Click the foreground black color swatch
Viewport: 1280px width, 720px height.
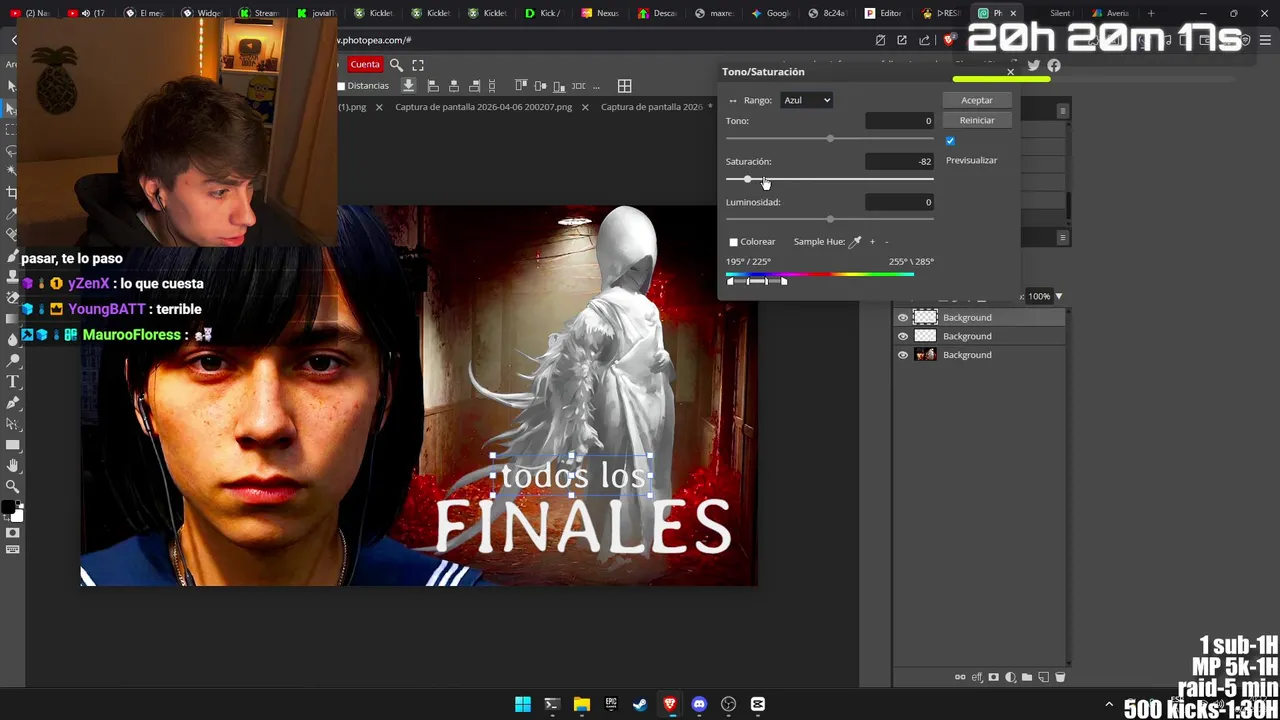pos(9,508)
